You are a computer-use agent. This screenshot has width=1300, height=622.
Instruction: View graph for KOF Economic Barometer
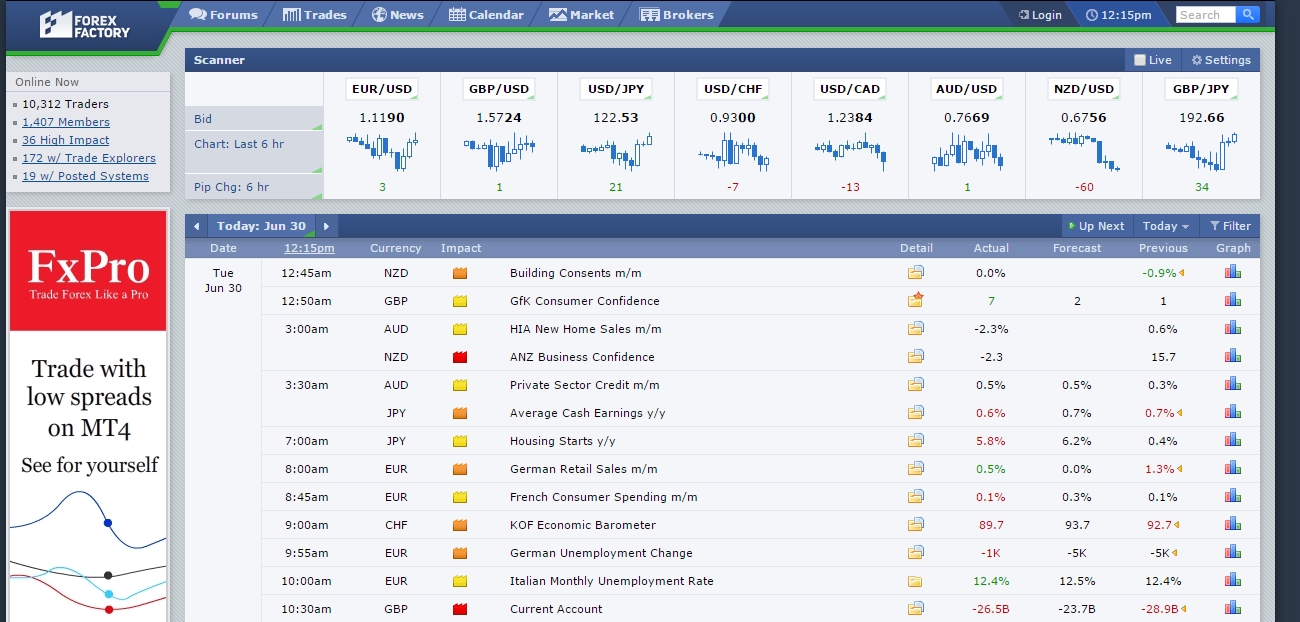click(x=1233, y=524)
